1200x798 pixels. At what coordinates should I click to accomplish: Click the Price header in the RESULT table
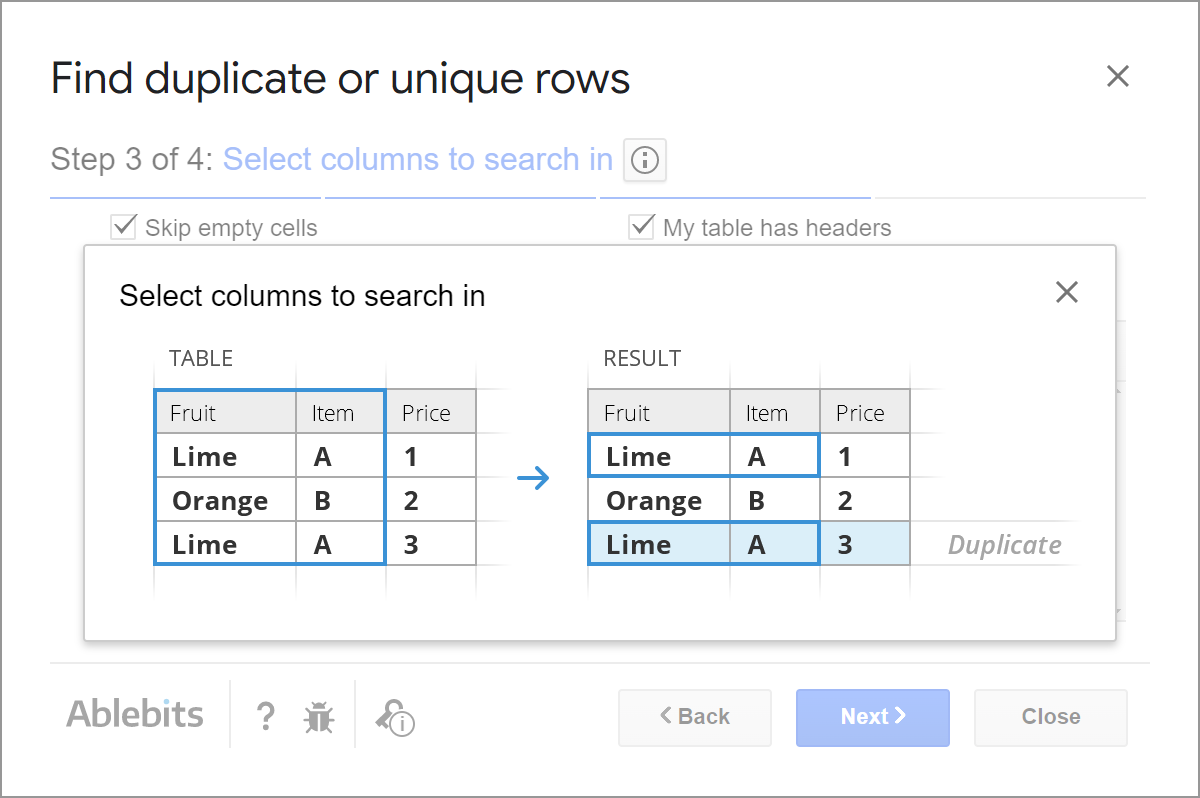pyautogui.click(x=862, y=412)
